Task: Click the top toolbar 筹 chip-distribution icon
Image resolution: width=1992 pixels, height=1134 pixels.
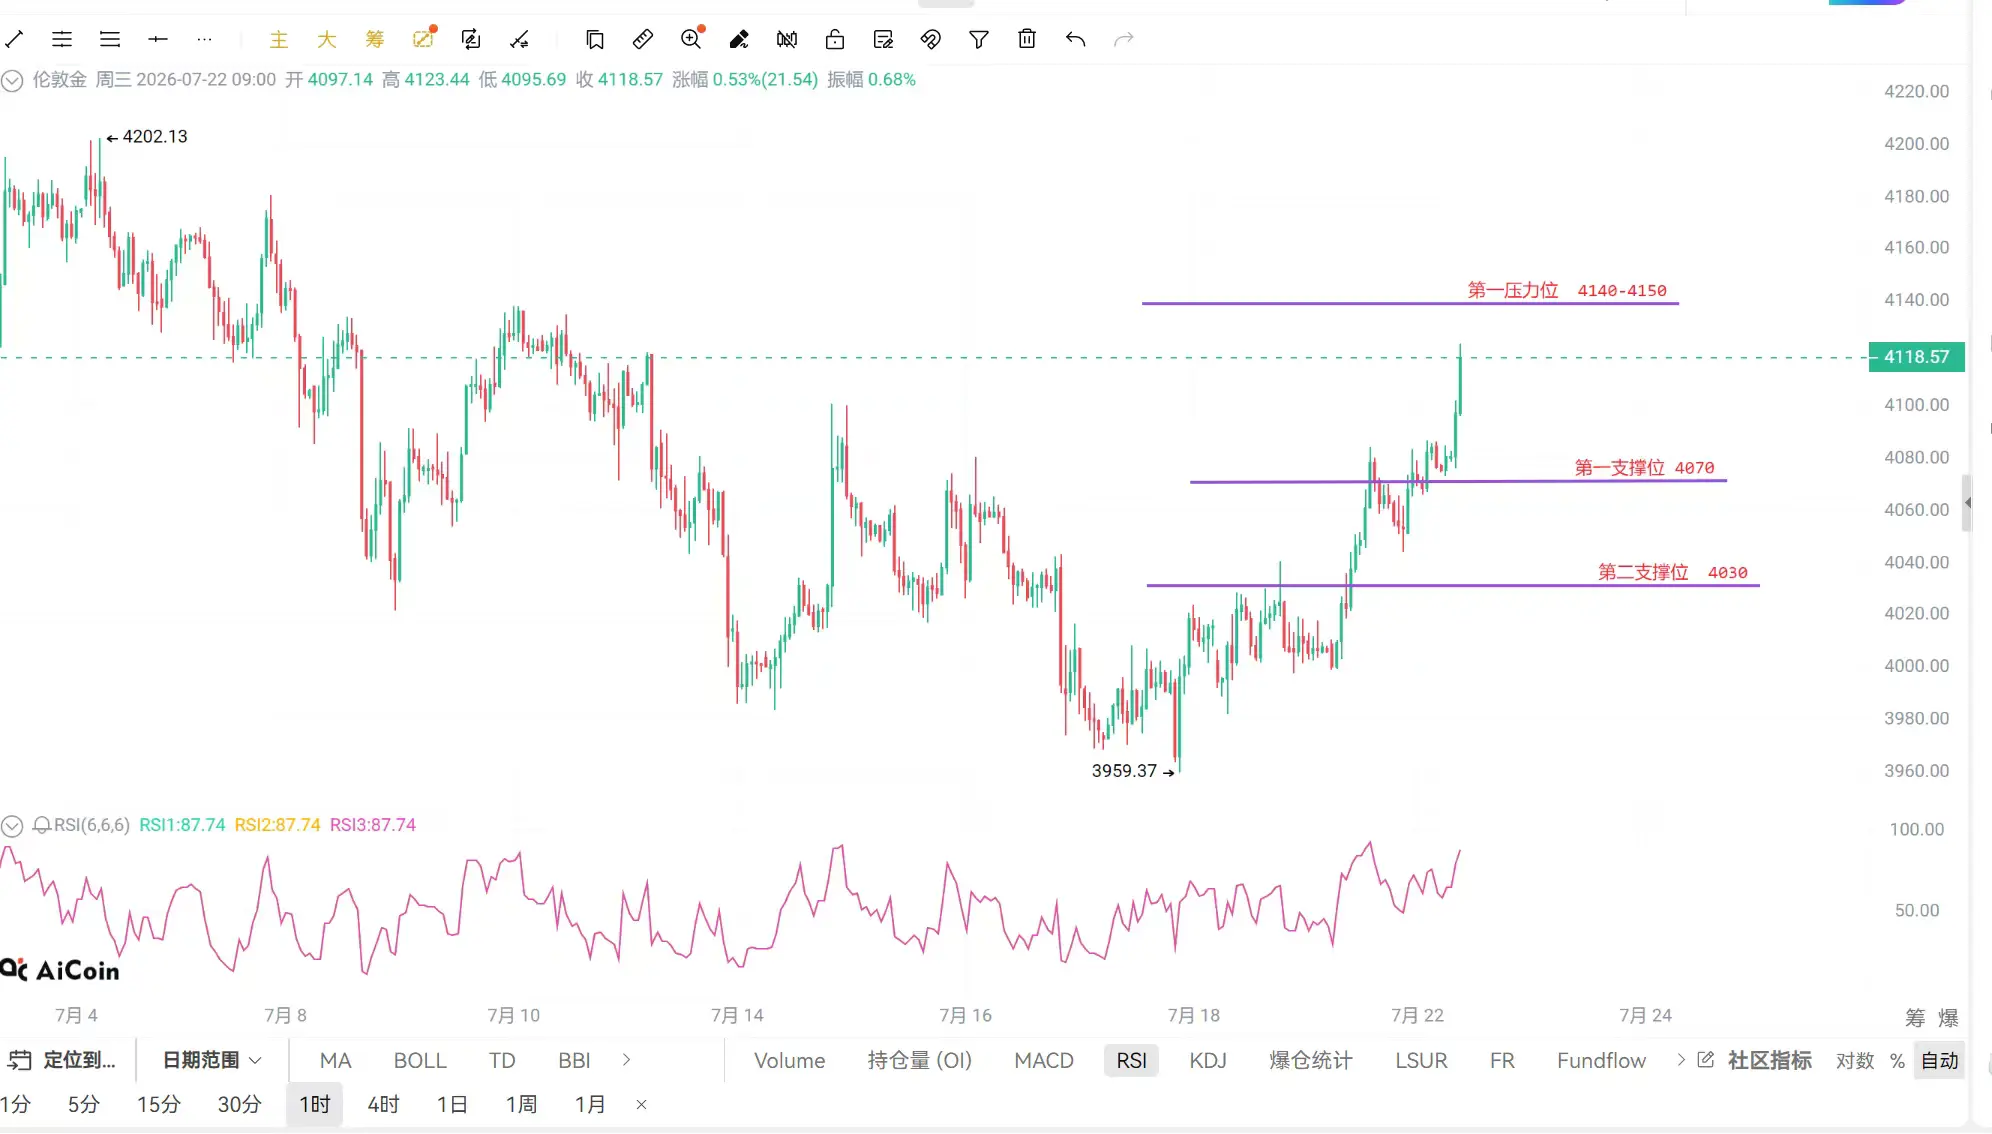Action: [x=375, y=39]
